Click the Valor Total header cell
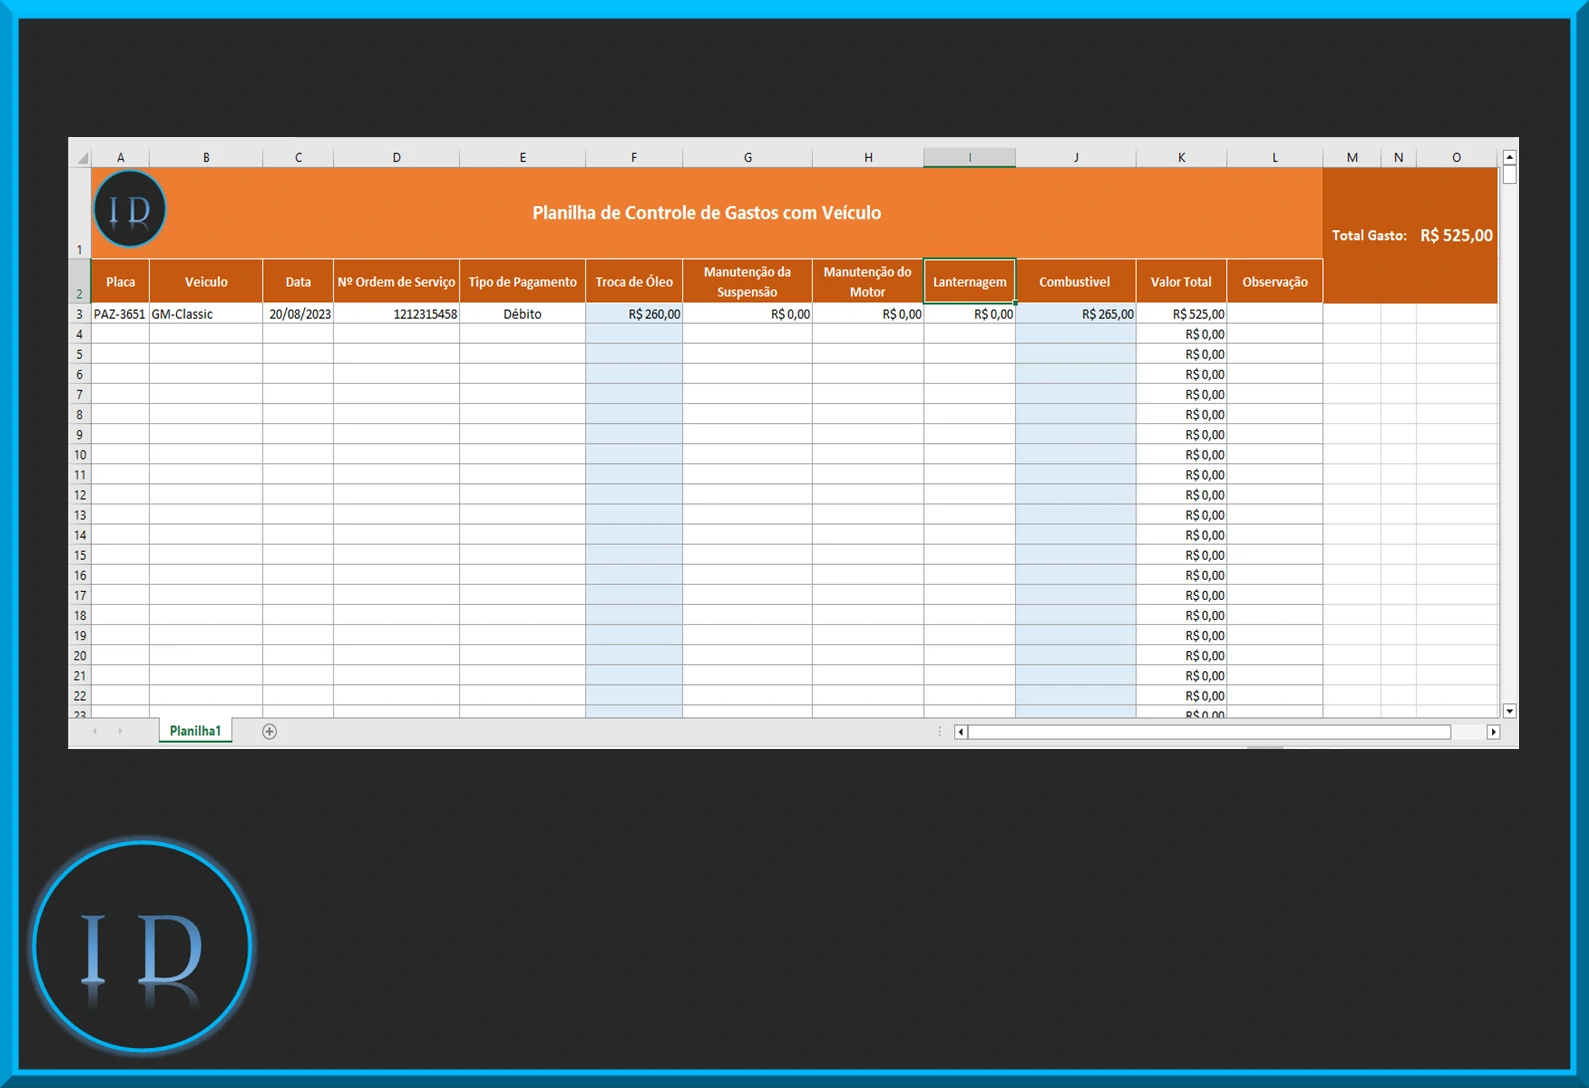The width and height of the screenshot is (1589, 1089). [x=1182, y=282]
